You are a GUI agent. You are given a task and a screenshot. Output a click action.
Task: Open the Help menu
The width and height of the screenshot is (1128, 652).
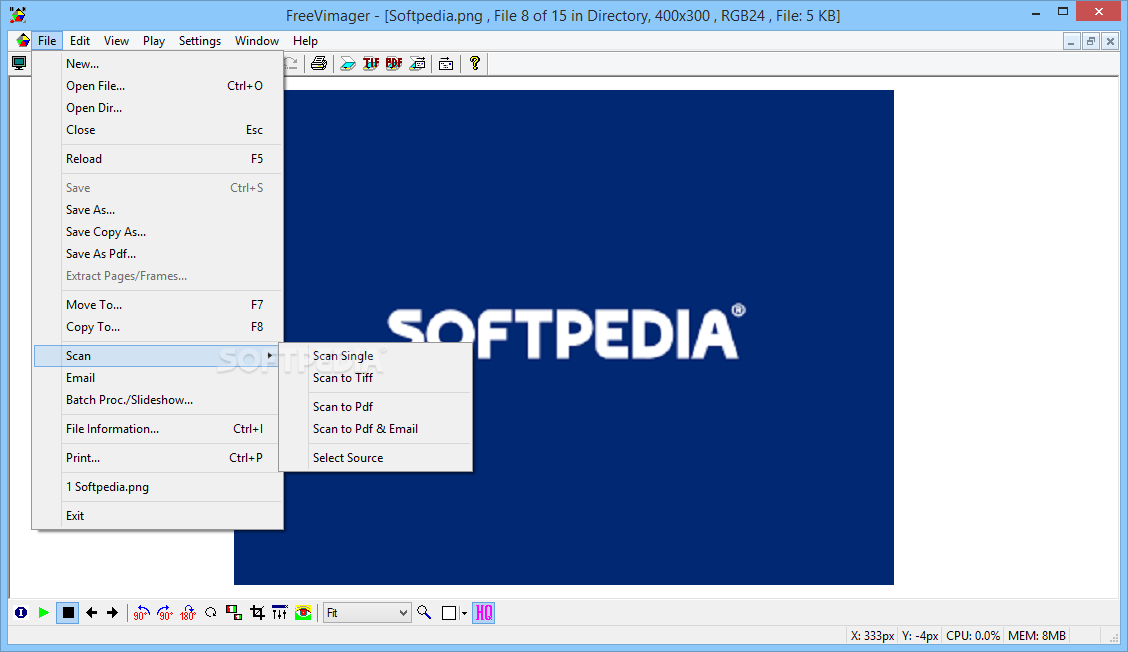pos(305,41)
